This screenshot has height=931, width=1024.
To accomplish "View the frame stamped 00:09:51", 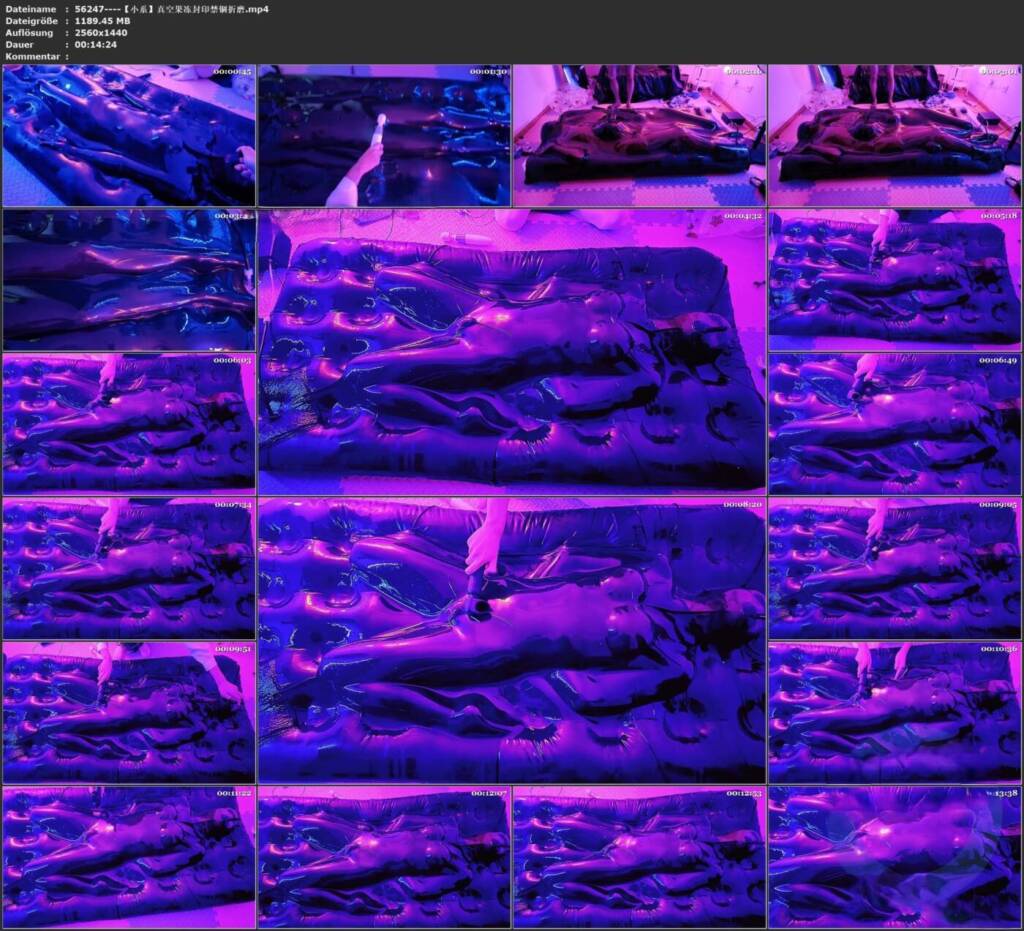I will [x=129, y=713].
